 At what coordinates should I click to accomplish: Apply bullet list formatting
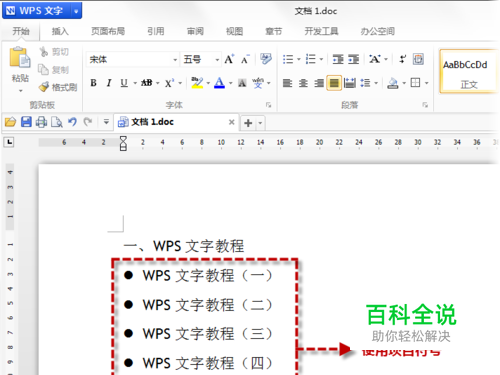[x=288, y=59]
